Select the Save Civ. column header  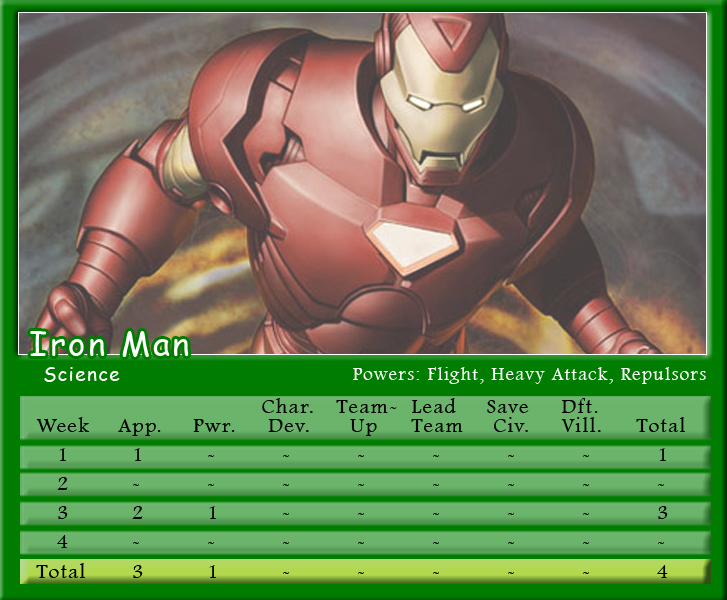pyautogui.click(x=511, y=416)
